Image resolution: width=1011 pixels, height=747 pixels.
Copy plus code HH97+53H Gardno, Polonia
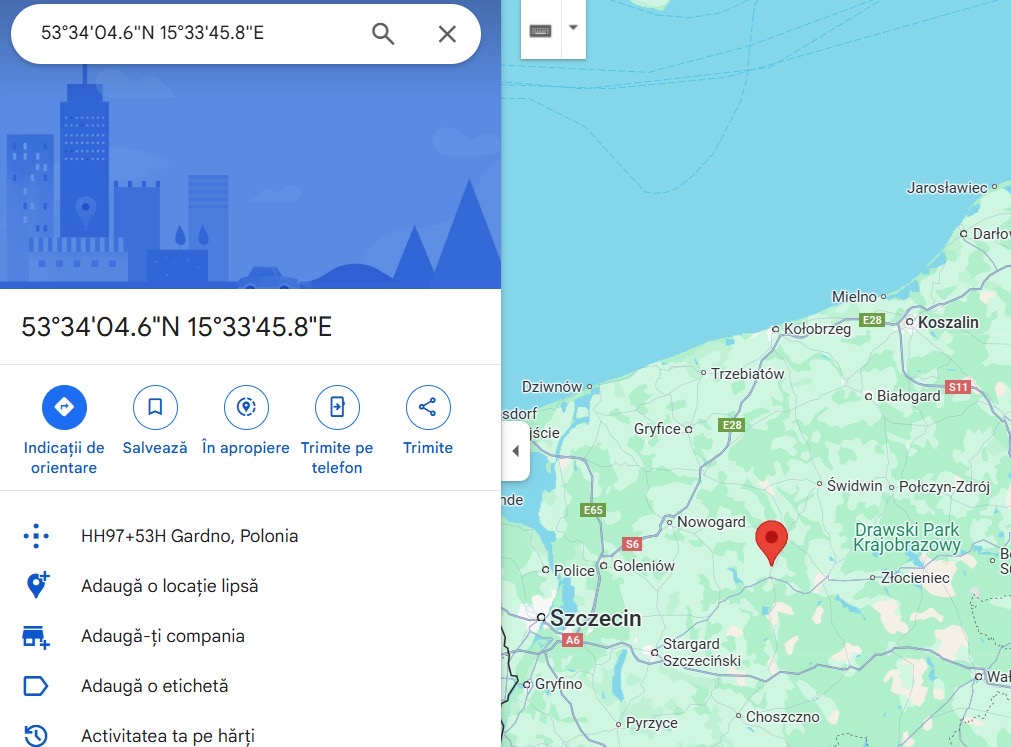pyautogui.click(x=190, y=536)
